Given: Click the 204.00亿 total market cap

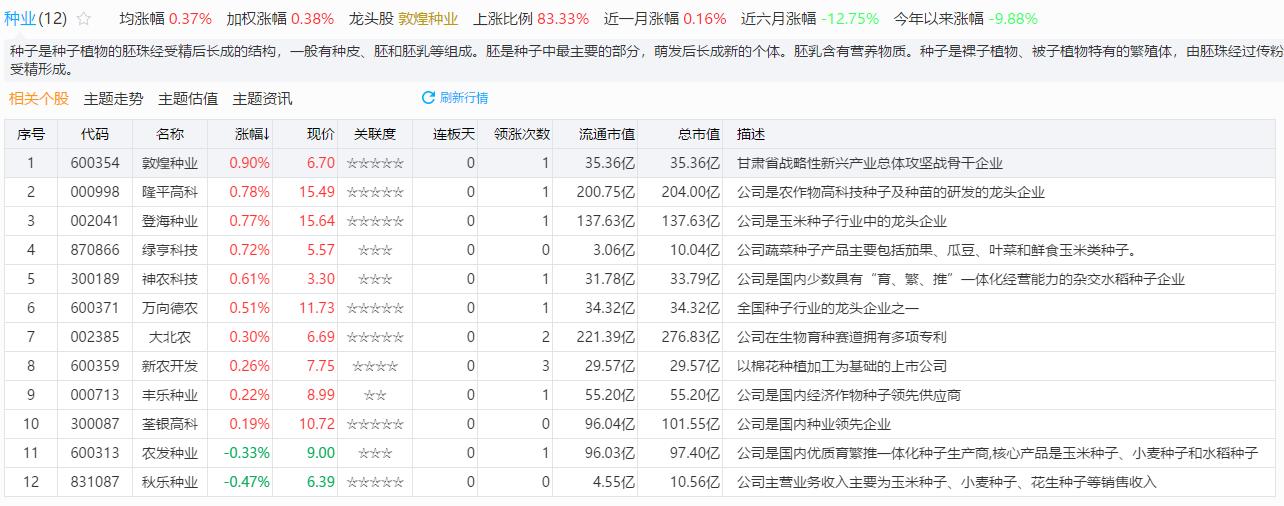Looking at the screenshot, I should pos(691,192).
